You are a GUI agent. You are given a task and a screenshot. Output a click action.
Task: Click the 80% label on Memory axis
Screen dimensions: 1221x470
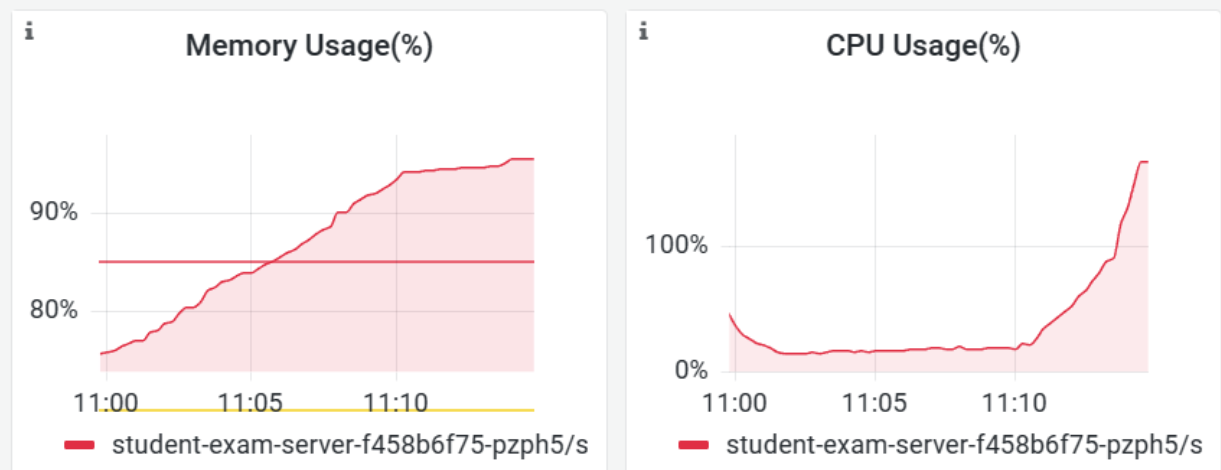pyautogui.click(x=53, y=311)
